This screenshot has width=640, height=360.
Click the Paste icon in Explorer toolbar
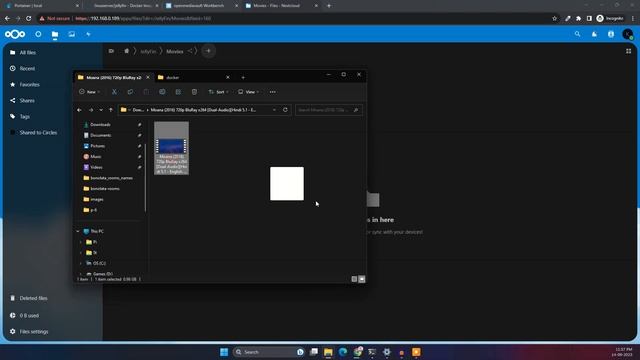(x=146, y=92)
